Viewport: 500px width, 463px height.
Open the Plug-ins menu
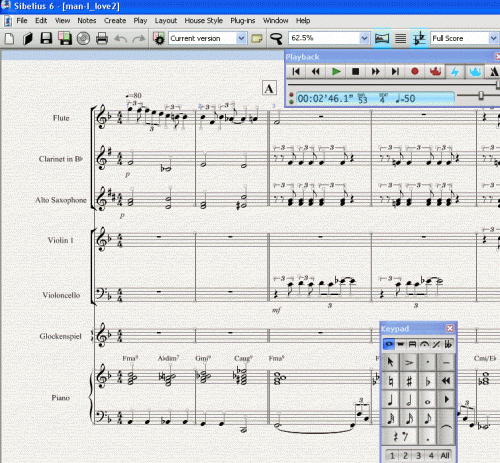point(243,21)
